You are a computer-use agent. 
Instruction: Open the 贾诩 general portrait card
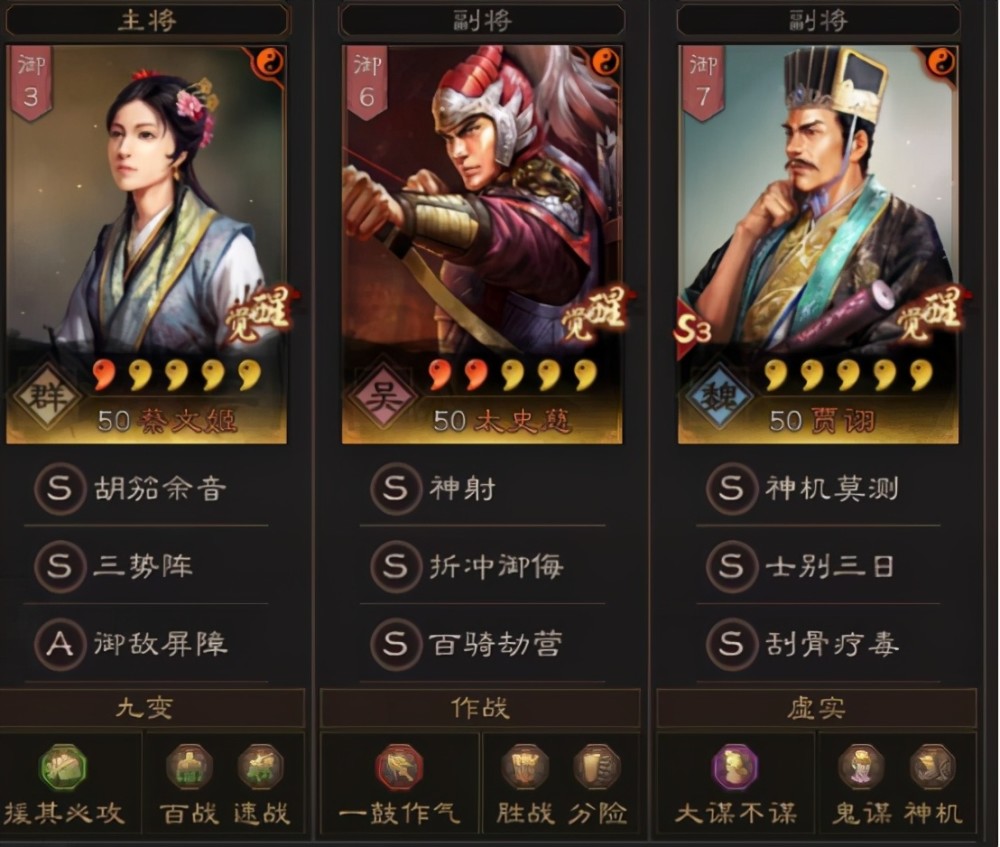pyautogui.click(x=818, y=244)
